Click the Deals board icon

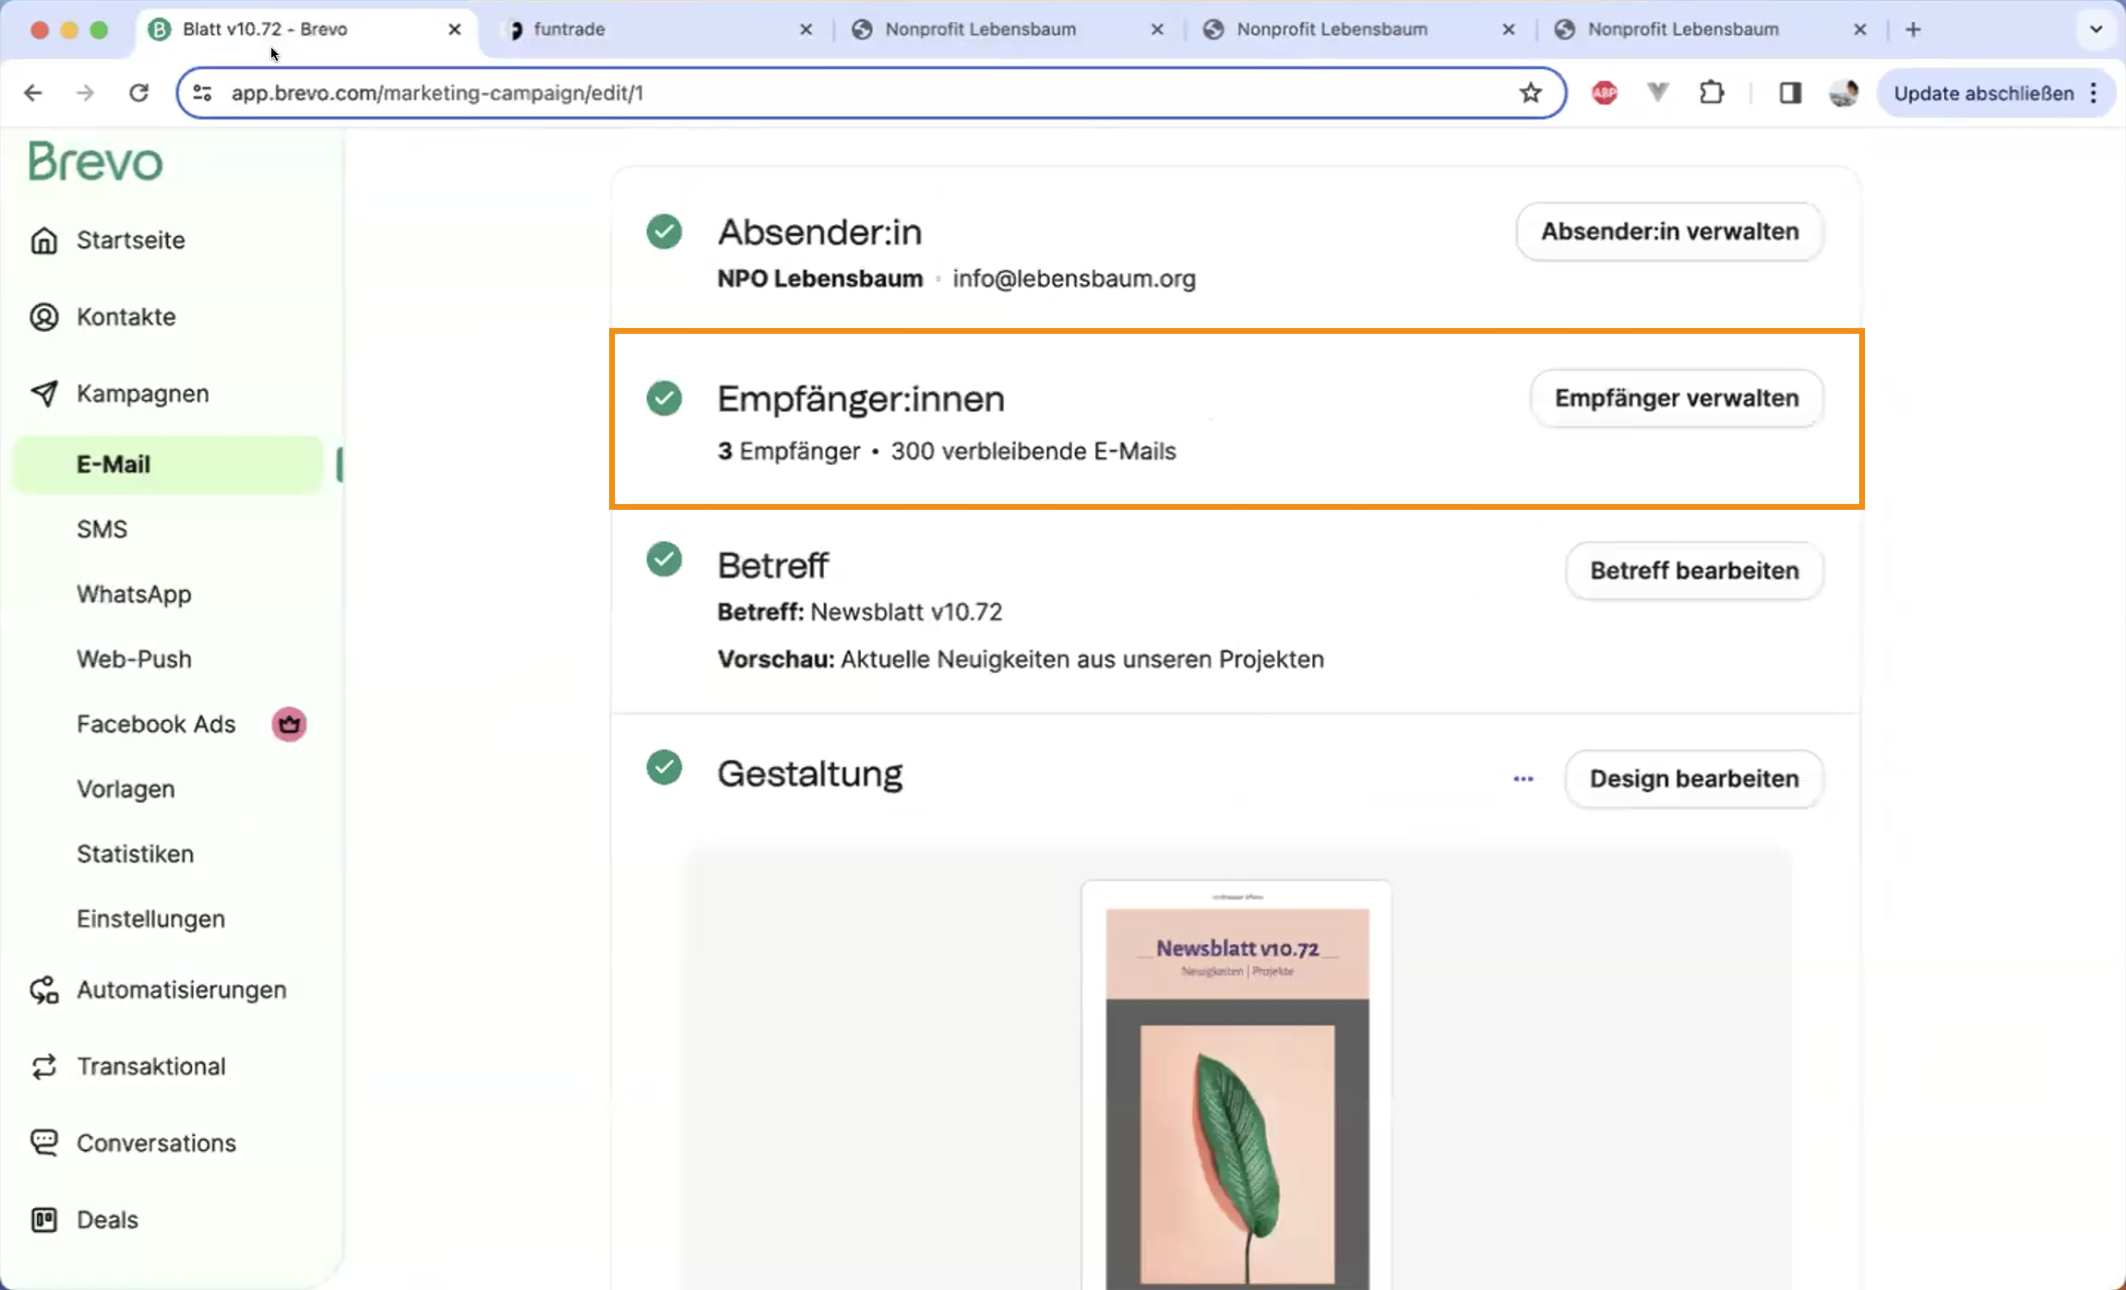coord(44,1219)
